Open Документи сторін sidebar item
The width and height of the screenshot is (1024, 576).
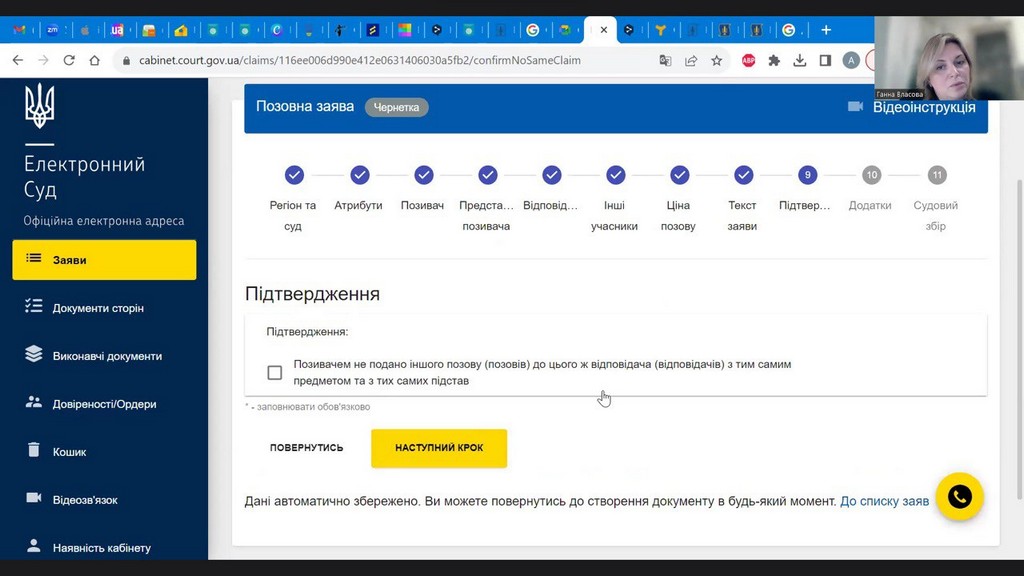[98, 308]
